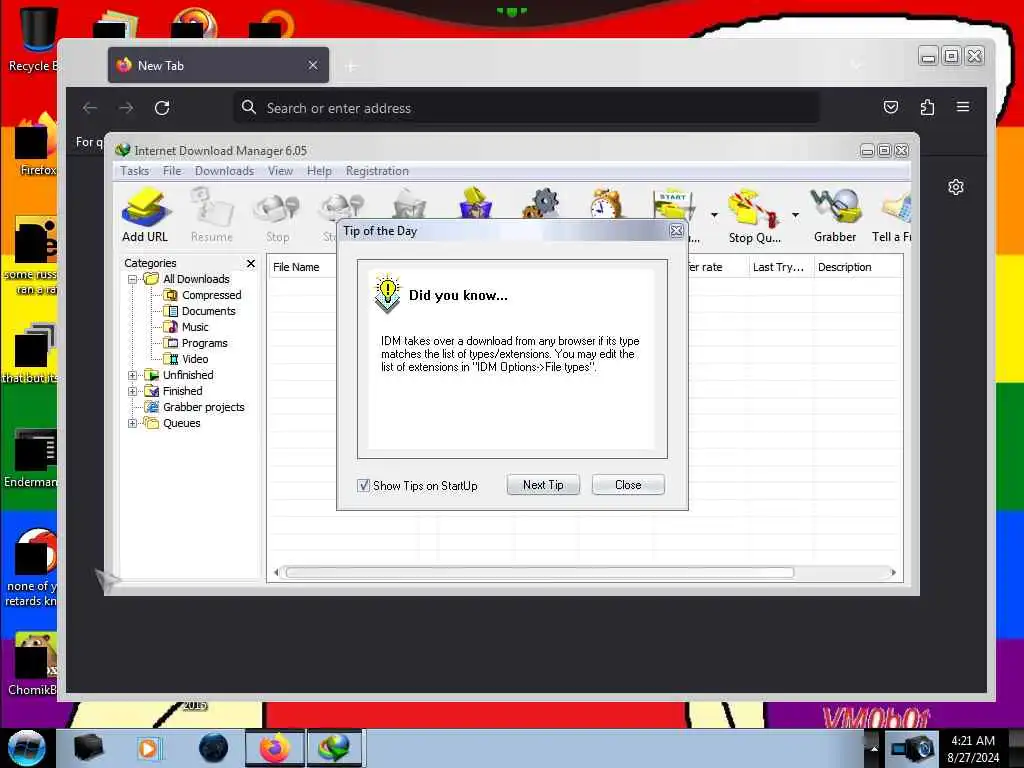Open the Firefox desktop shortcut
Viewport: 1024px width, 768px height.
click(x=37, y=145)
